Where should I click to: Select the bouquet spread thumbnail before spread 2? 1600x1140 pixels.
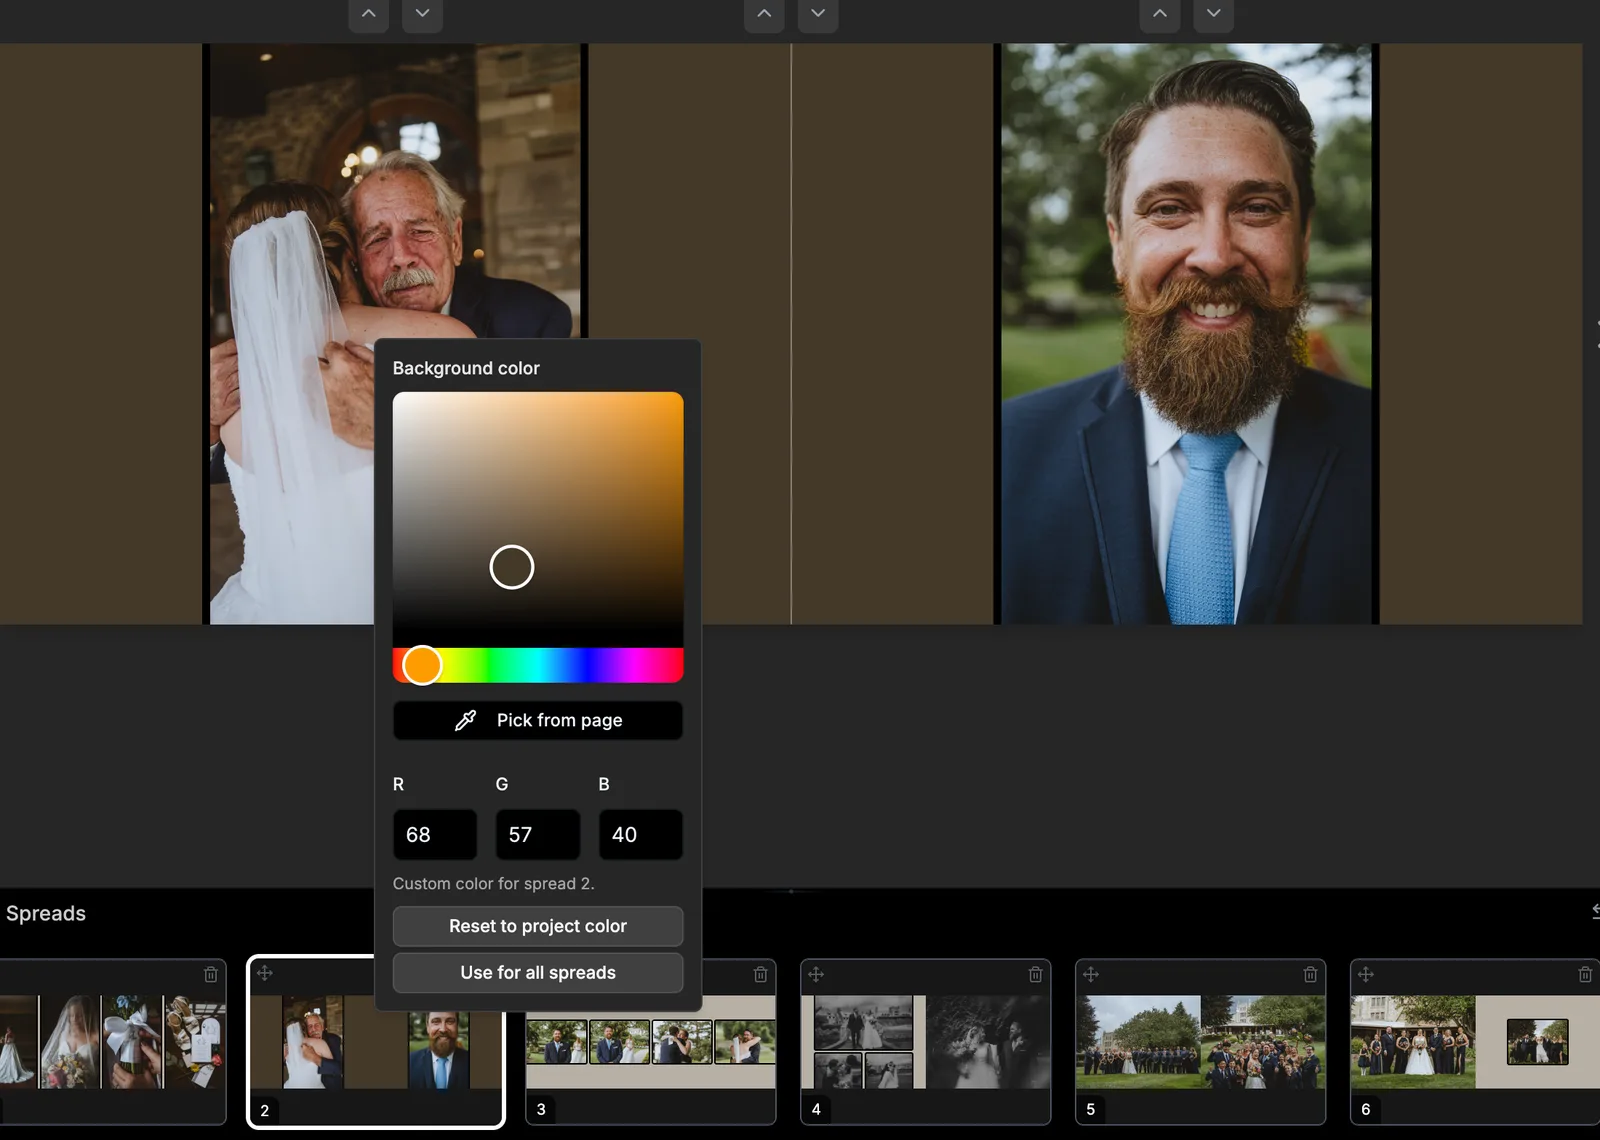(x=113, y=1042)
